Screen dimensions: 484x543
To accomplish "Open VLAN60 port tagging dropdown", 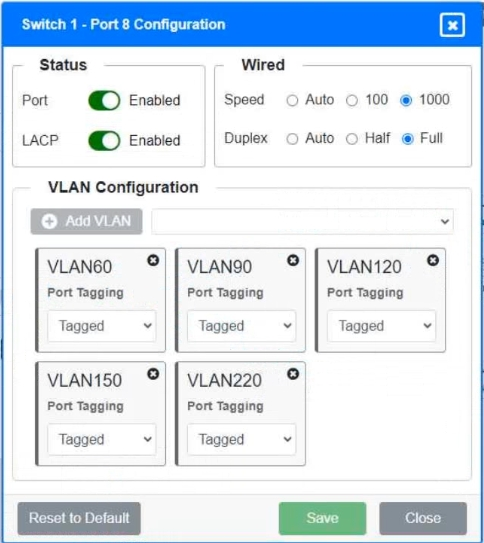I will coord(102,326).
